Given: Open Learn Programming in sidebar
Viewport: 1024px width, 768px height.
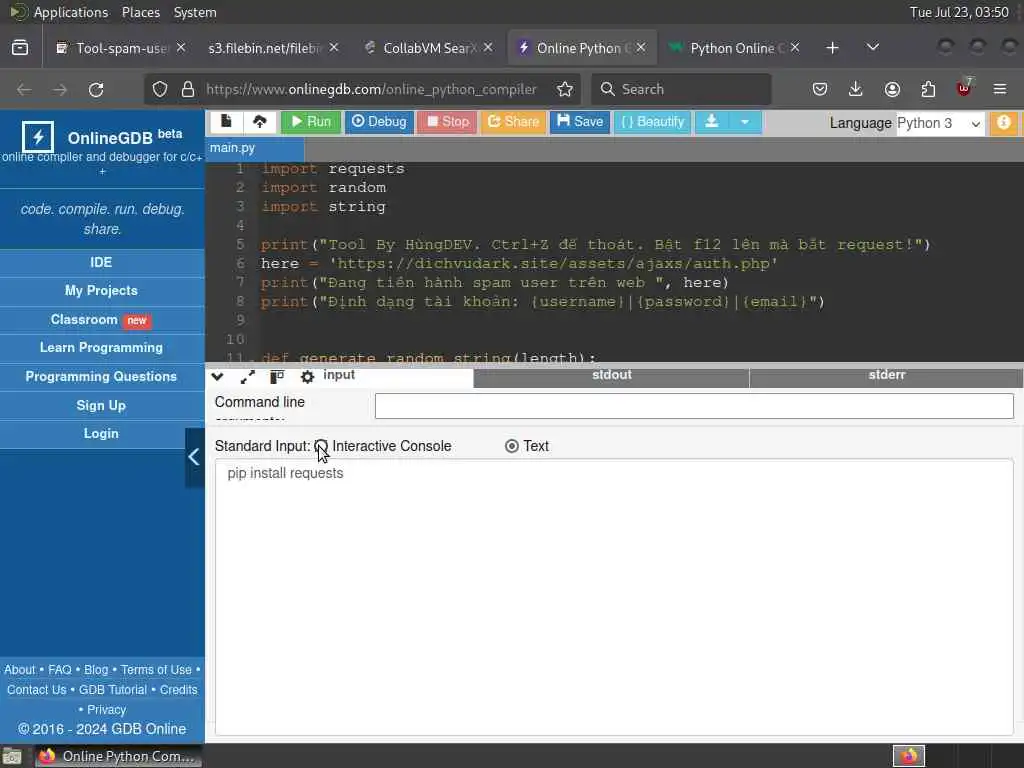Looking at the screenshot, I should 102,347.
